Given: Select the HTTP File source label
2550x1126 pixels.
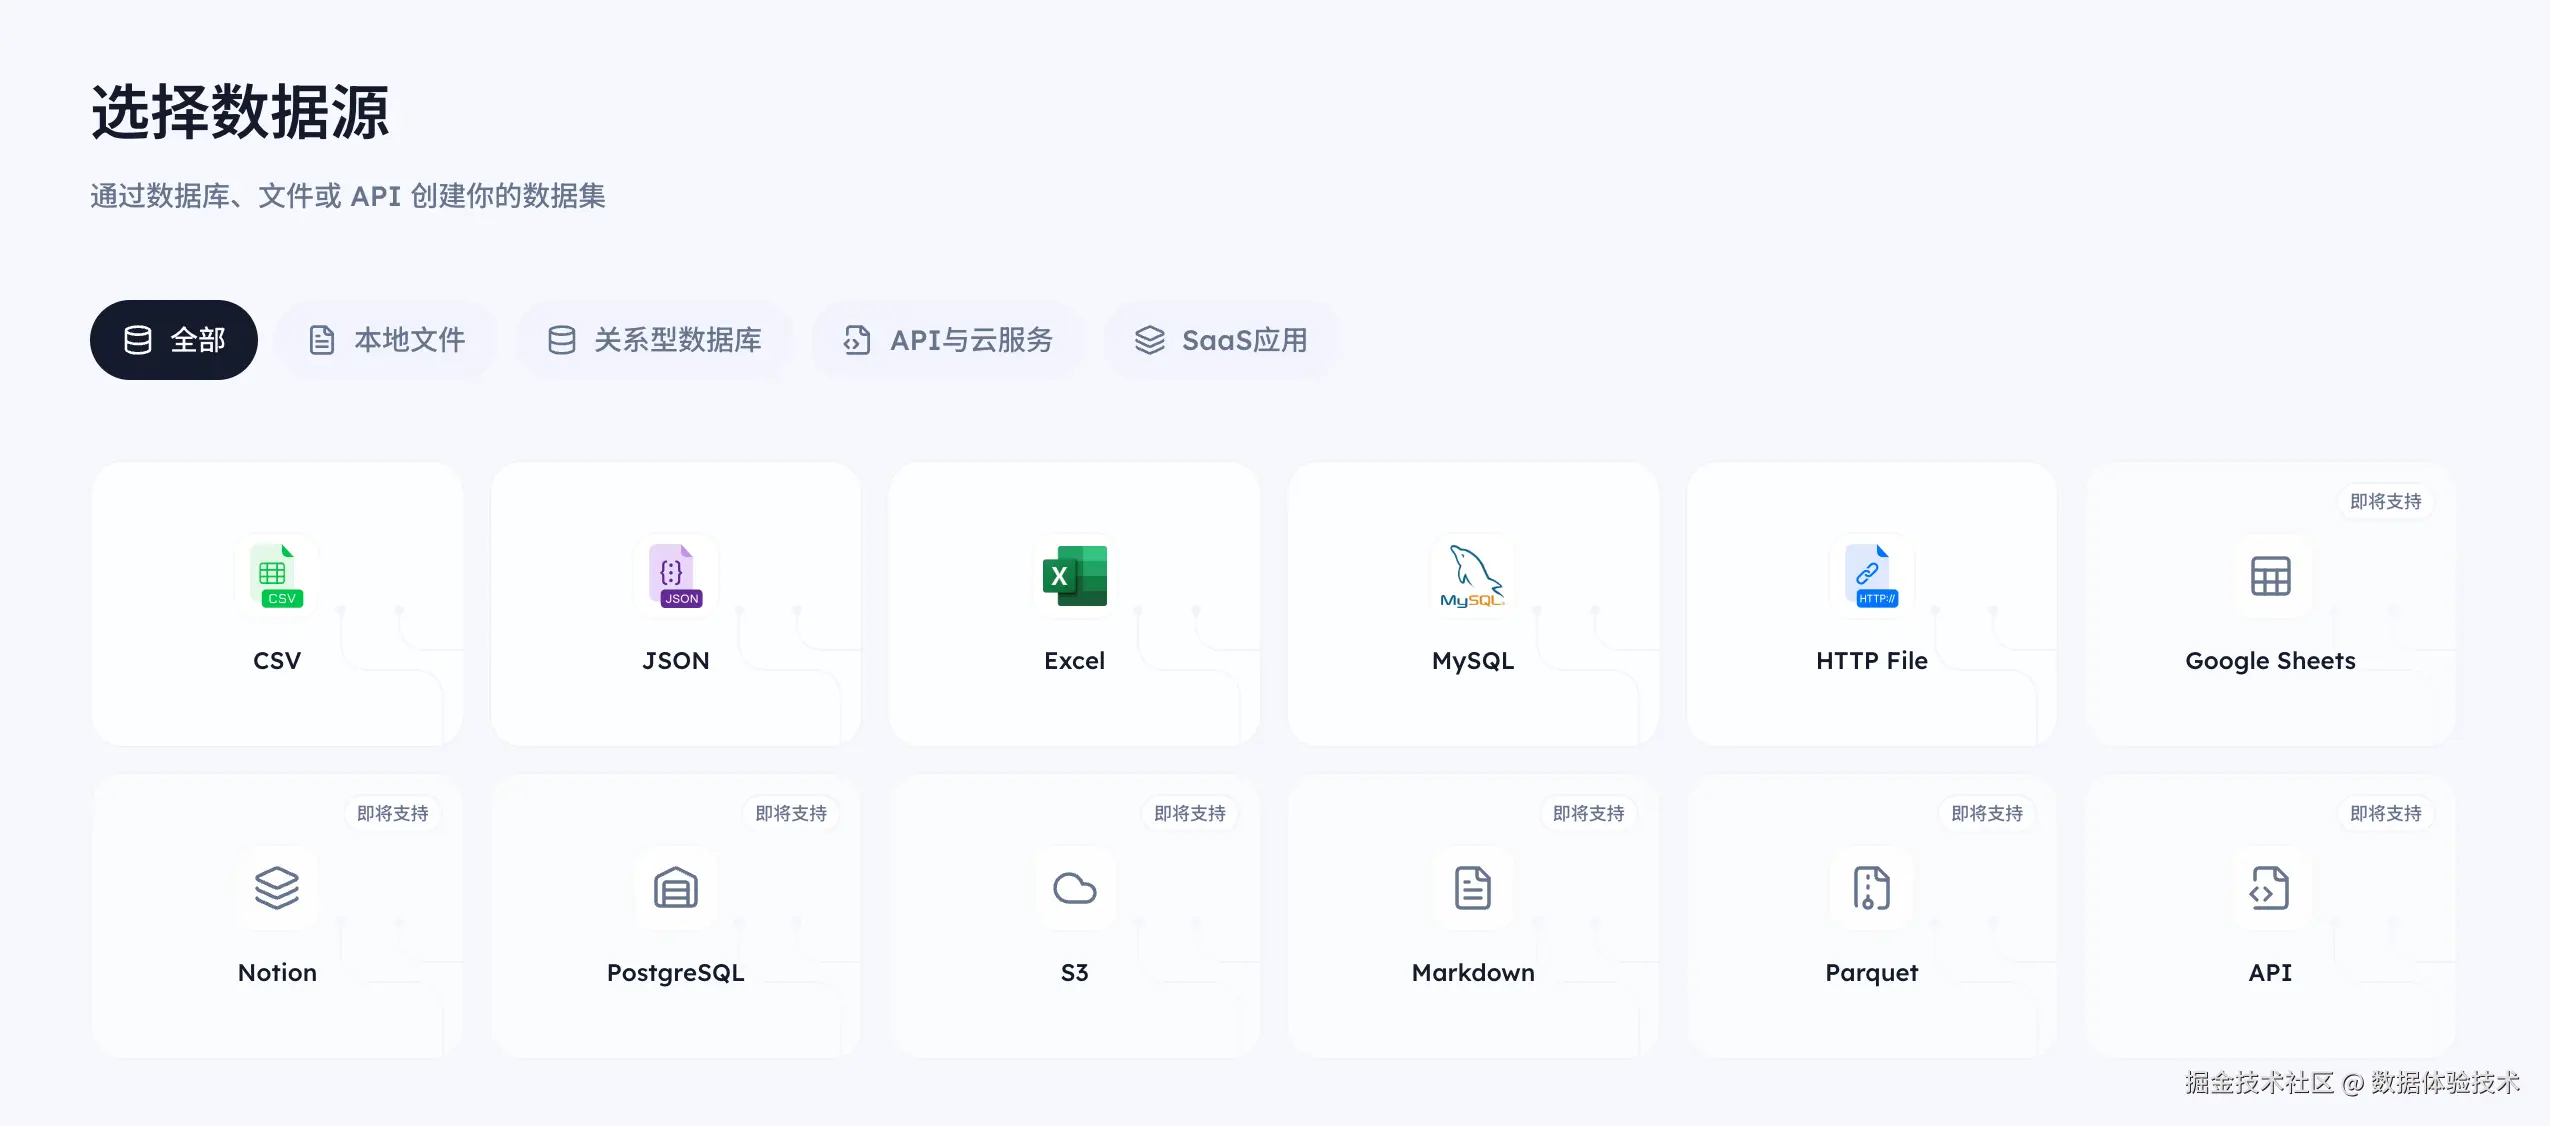Looking at the screenshot, I should (x=1872, y=661).
